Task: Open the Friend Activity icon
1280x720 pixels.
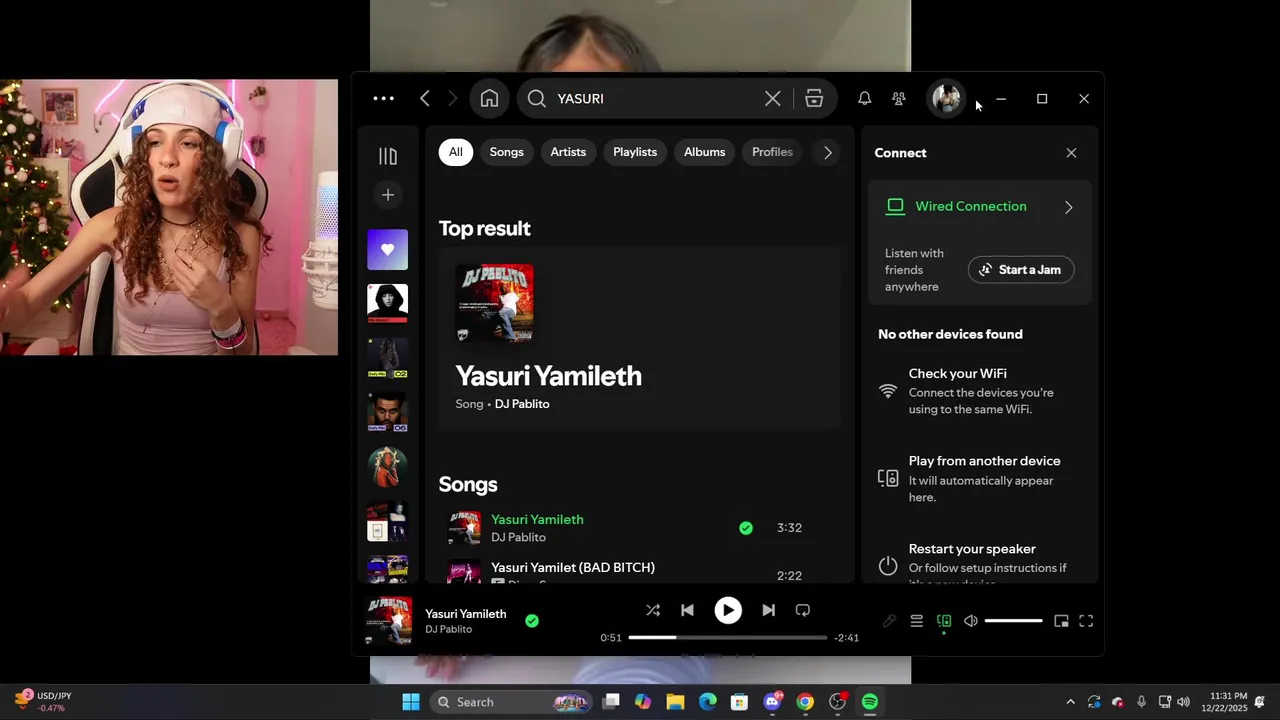Action: (899, 98)
